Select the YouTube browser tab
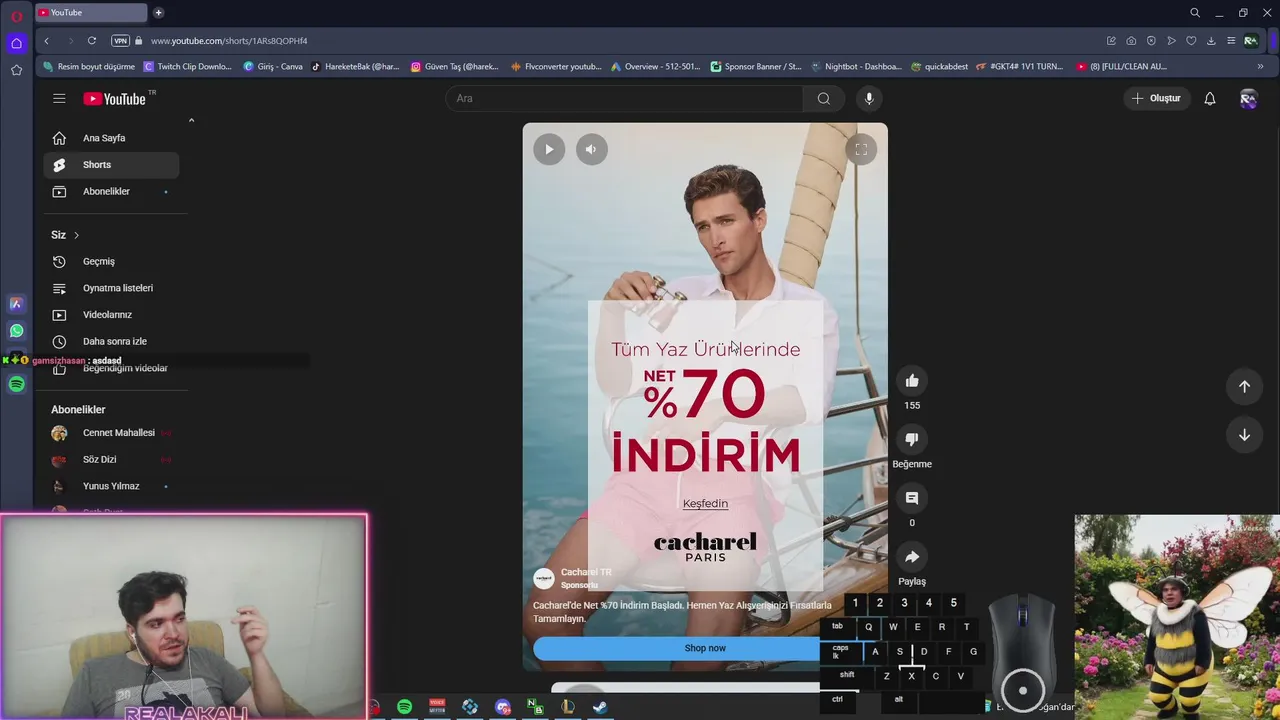This screenshot has width=1280, height=720. pos(90,13)
